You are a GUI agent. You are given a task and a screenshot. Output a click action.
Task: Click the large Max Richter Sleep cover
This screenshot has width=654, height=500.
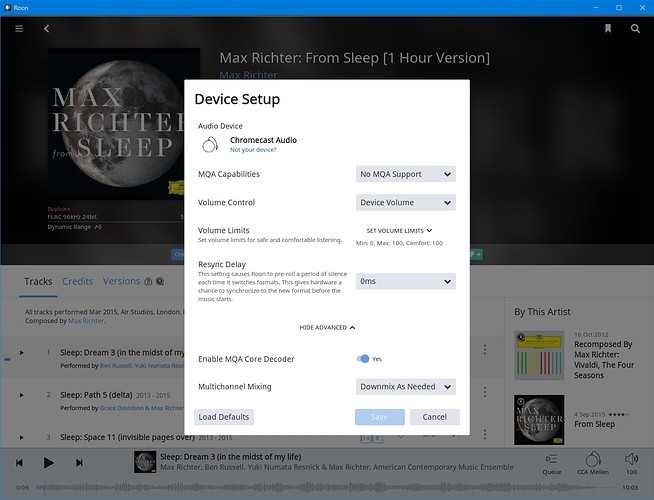[x=116, y=124]
